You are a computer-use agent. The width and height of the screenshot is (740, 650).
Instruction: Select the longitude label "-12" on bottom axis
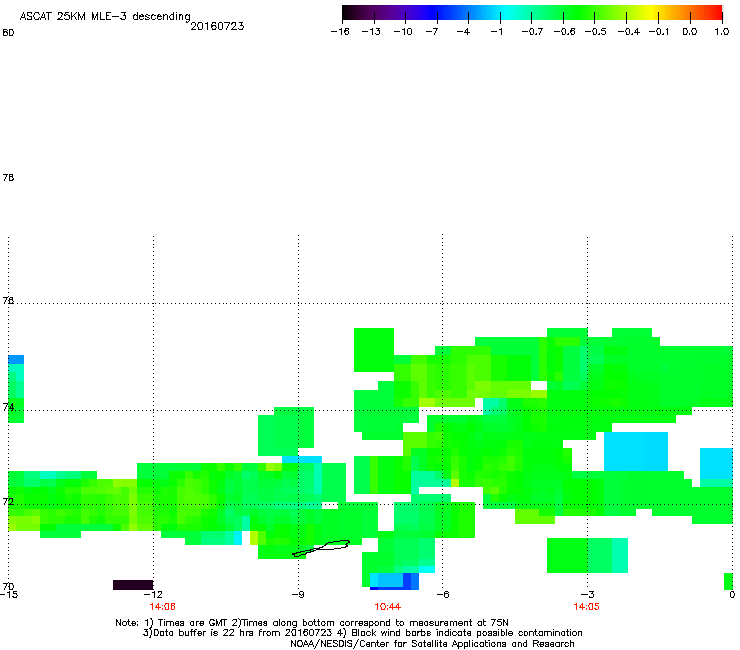pos(153,595)
